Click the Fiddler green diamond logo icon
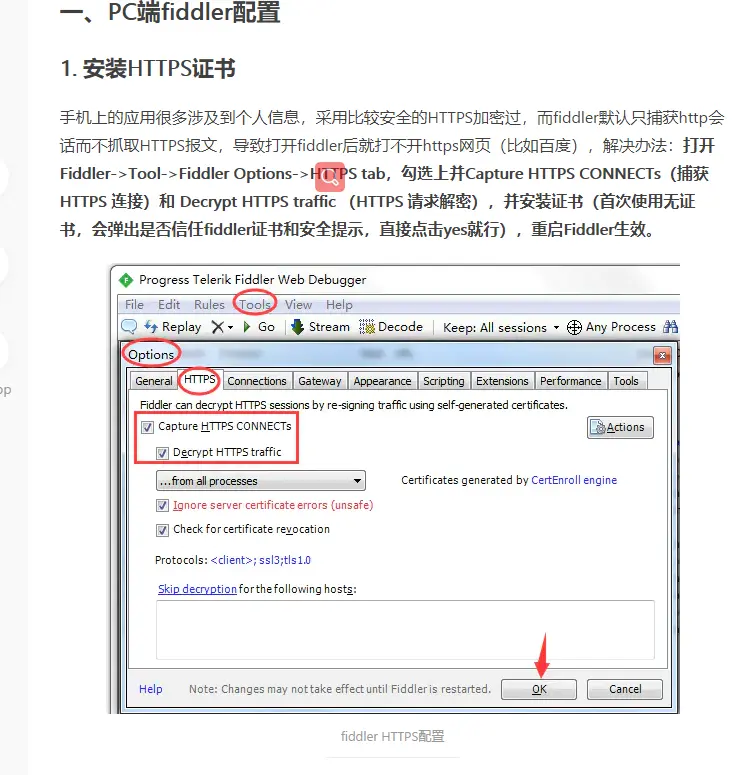The height and width of the screenshot is (775, 756). [126, 280]
